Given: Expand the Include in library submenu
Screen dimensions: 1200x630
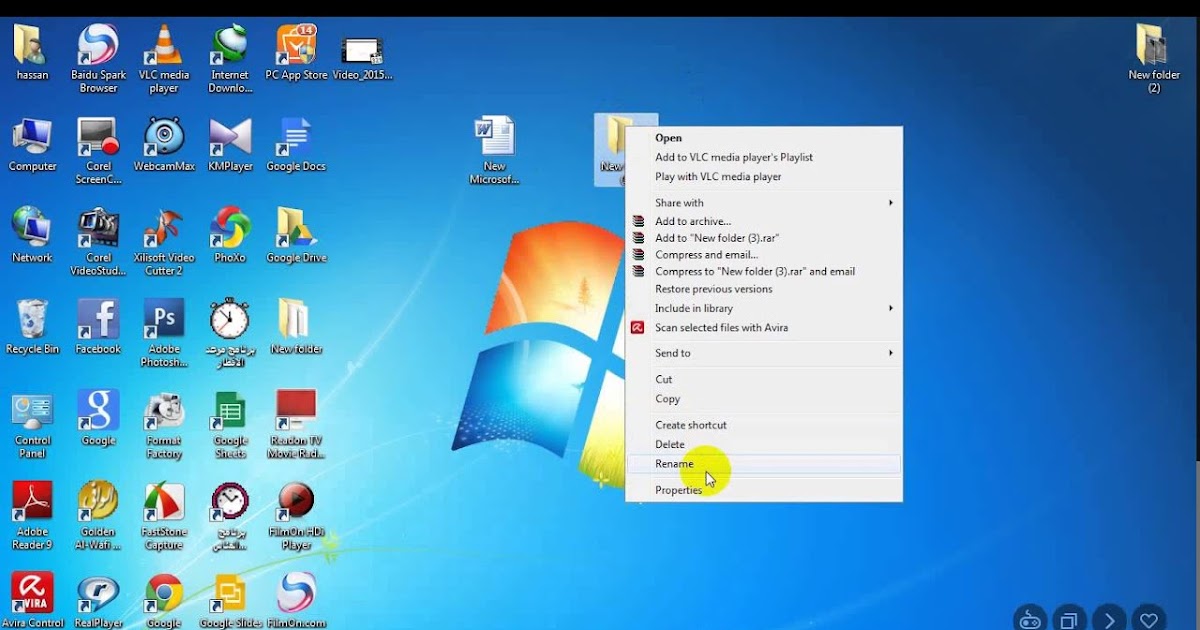Looking at the screenshot, I should coord(764,308).
